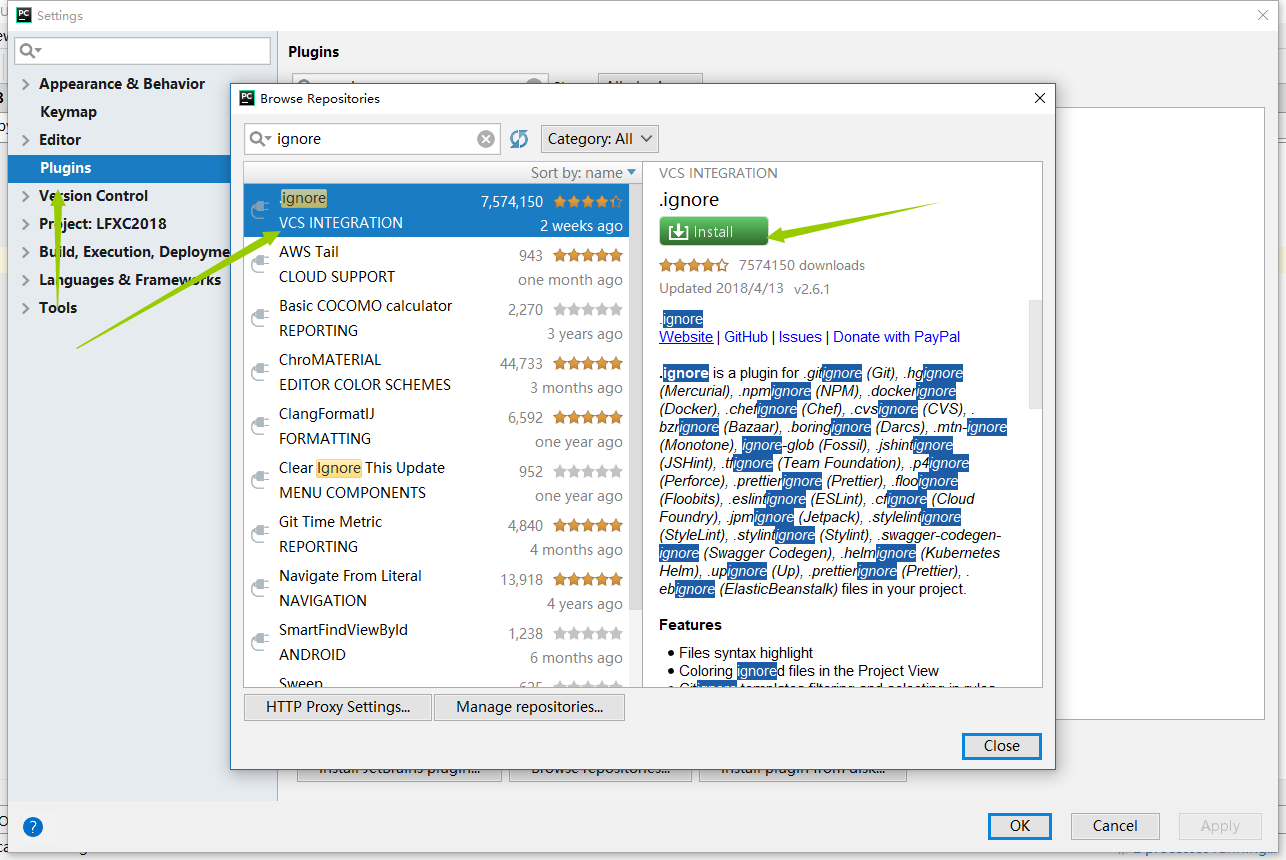Select Keymap in the settings tree
Image resolution: width=1286 pixels, height=860 pixels.
pos(68,112)
